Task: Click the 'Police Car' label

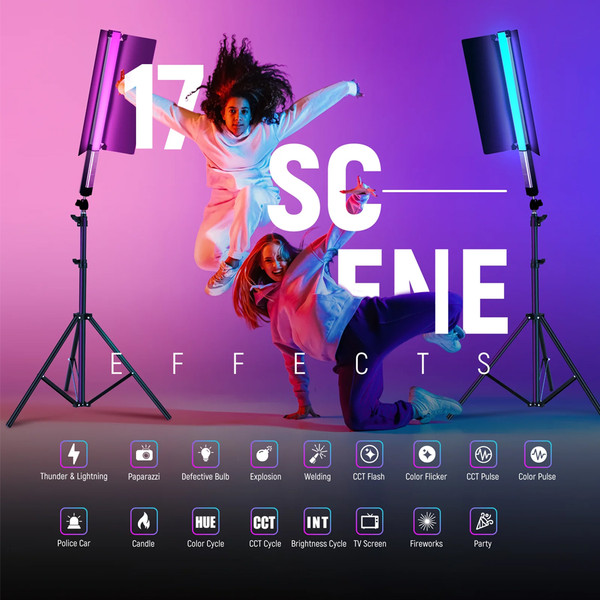Action: click(74, 543)
